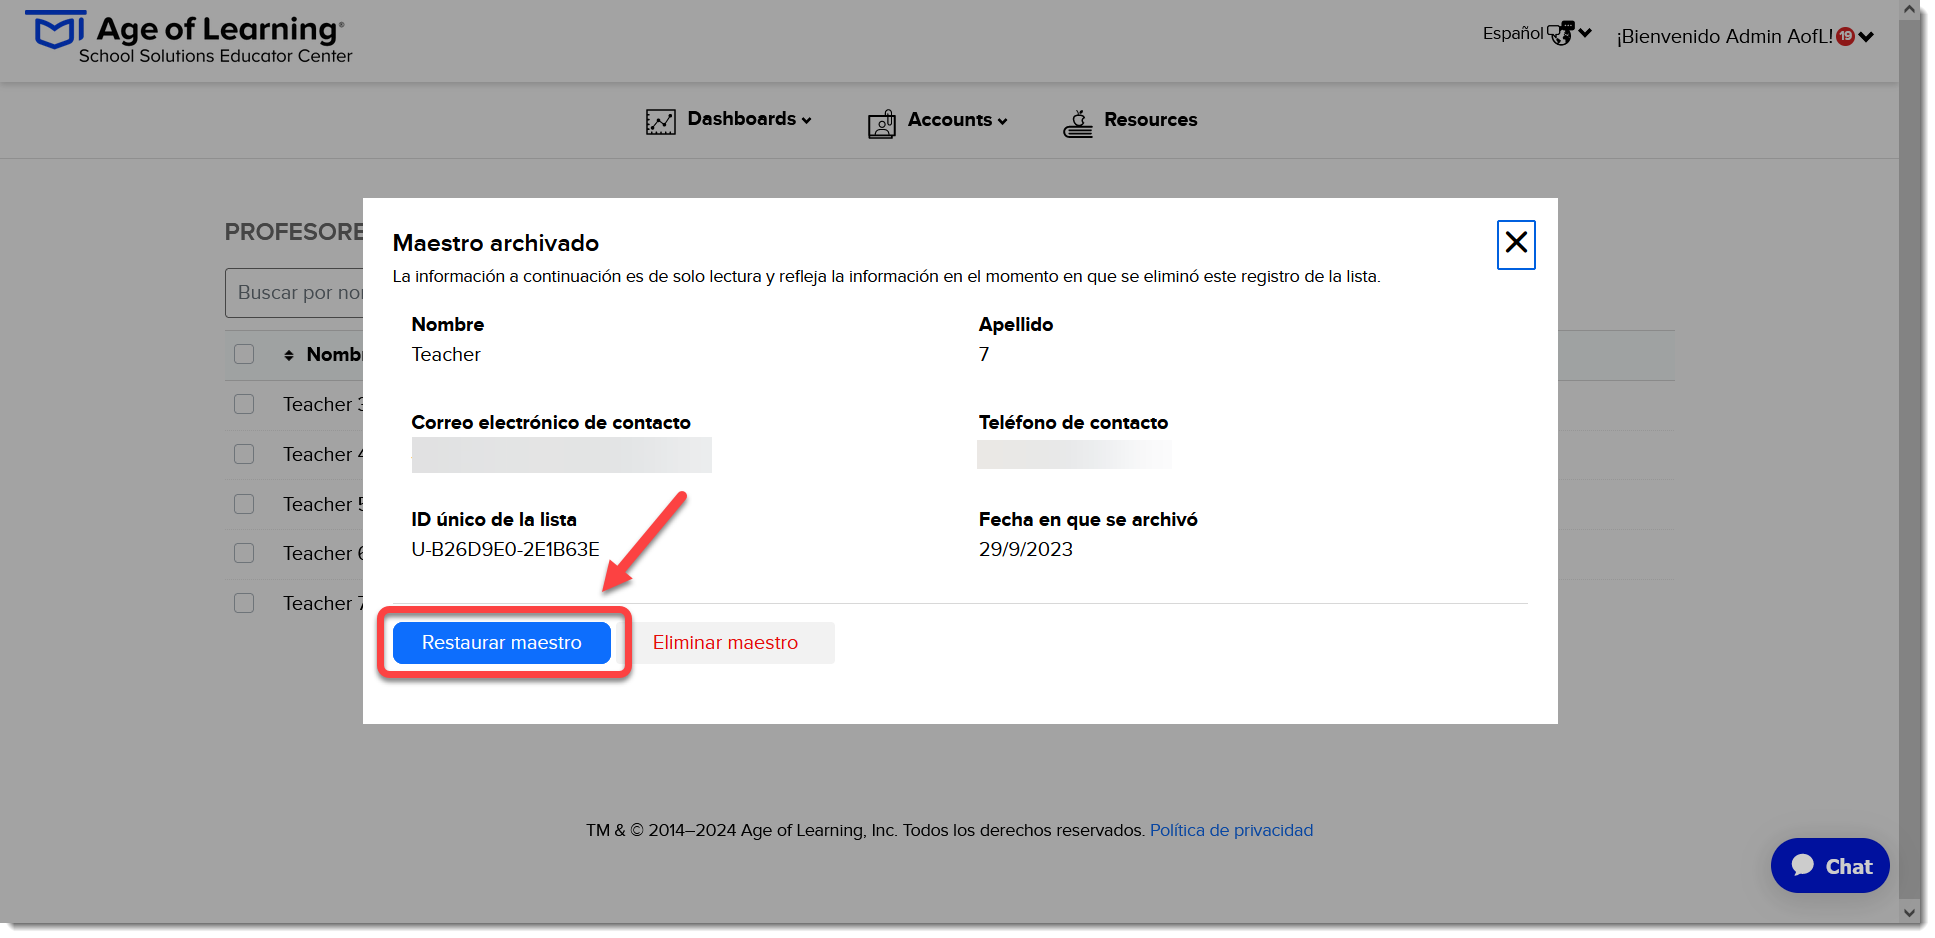The width and height of the screenshot is (1935, 938).
Task: Click the Dashboards chart icon
Action: pyautogui.click(x=660, y=122)
